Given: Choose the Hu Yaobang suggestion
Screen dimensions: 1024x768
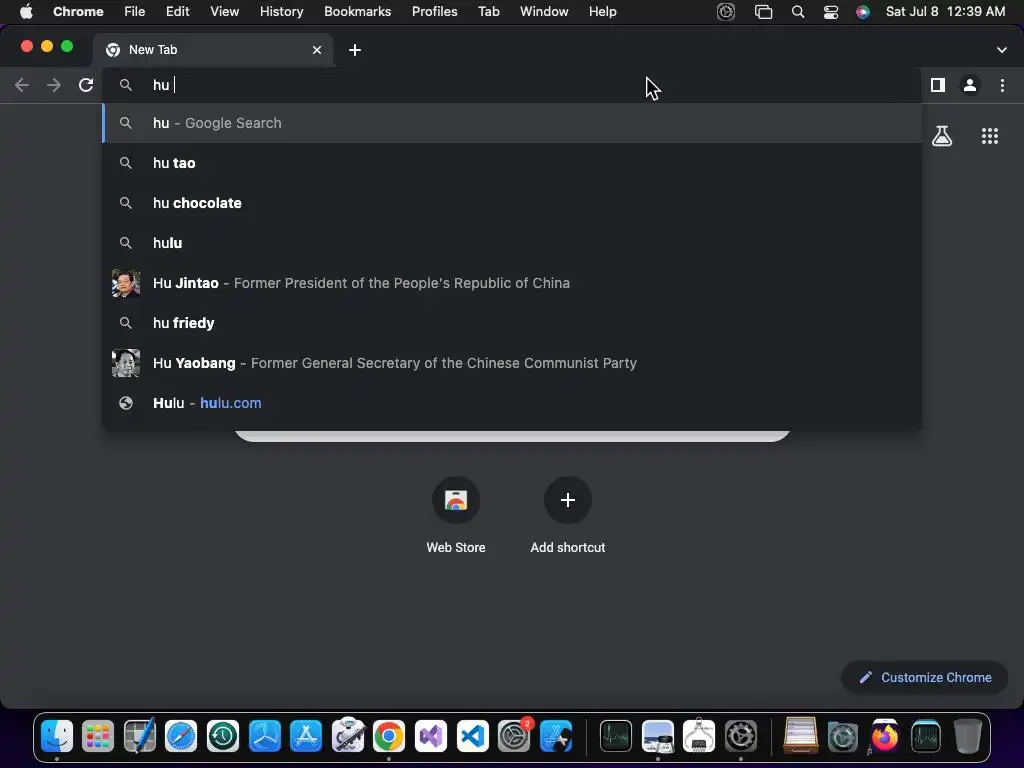Looking at the screenshot, I should 512,362.
